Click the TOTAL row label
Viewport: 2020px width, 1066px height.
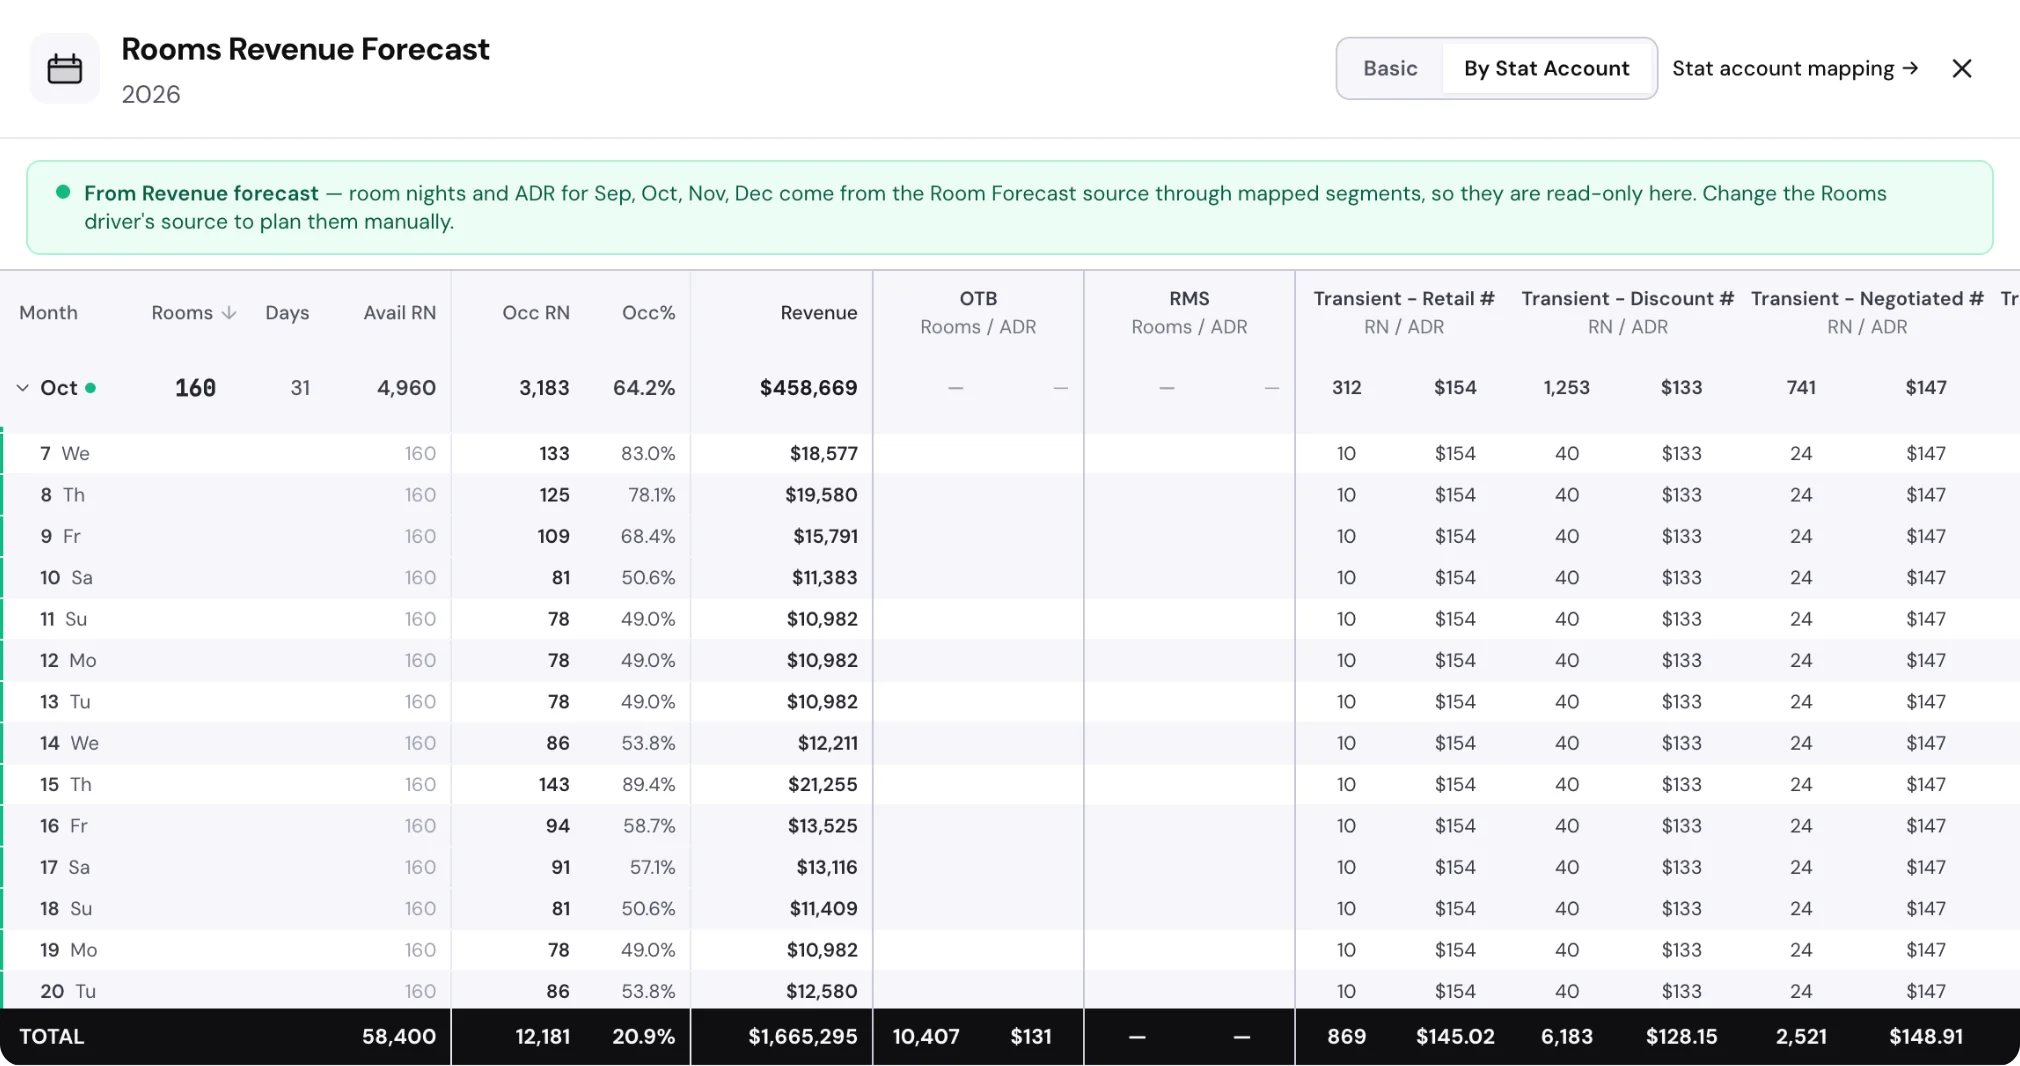click(x=52, y=1037)
